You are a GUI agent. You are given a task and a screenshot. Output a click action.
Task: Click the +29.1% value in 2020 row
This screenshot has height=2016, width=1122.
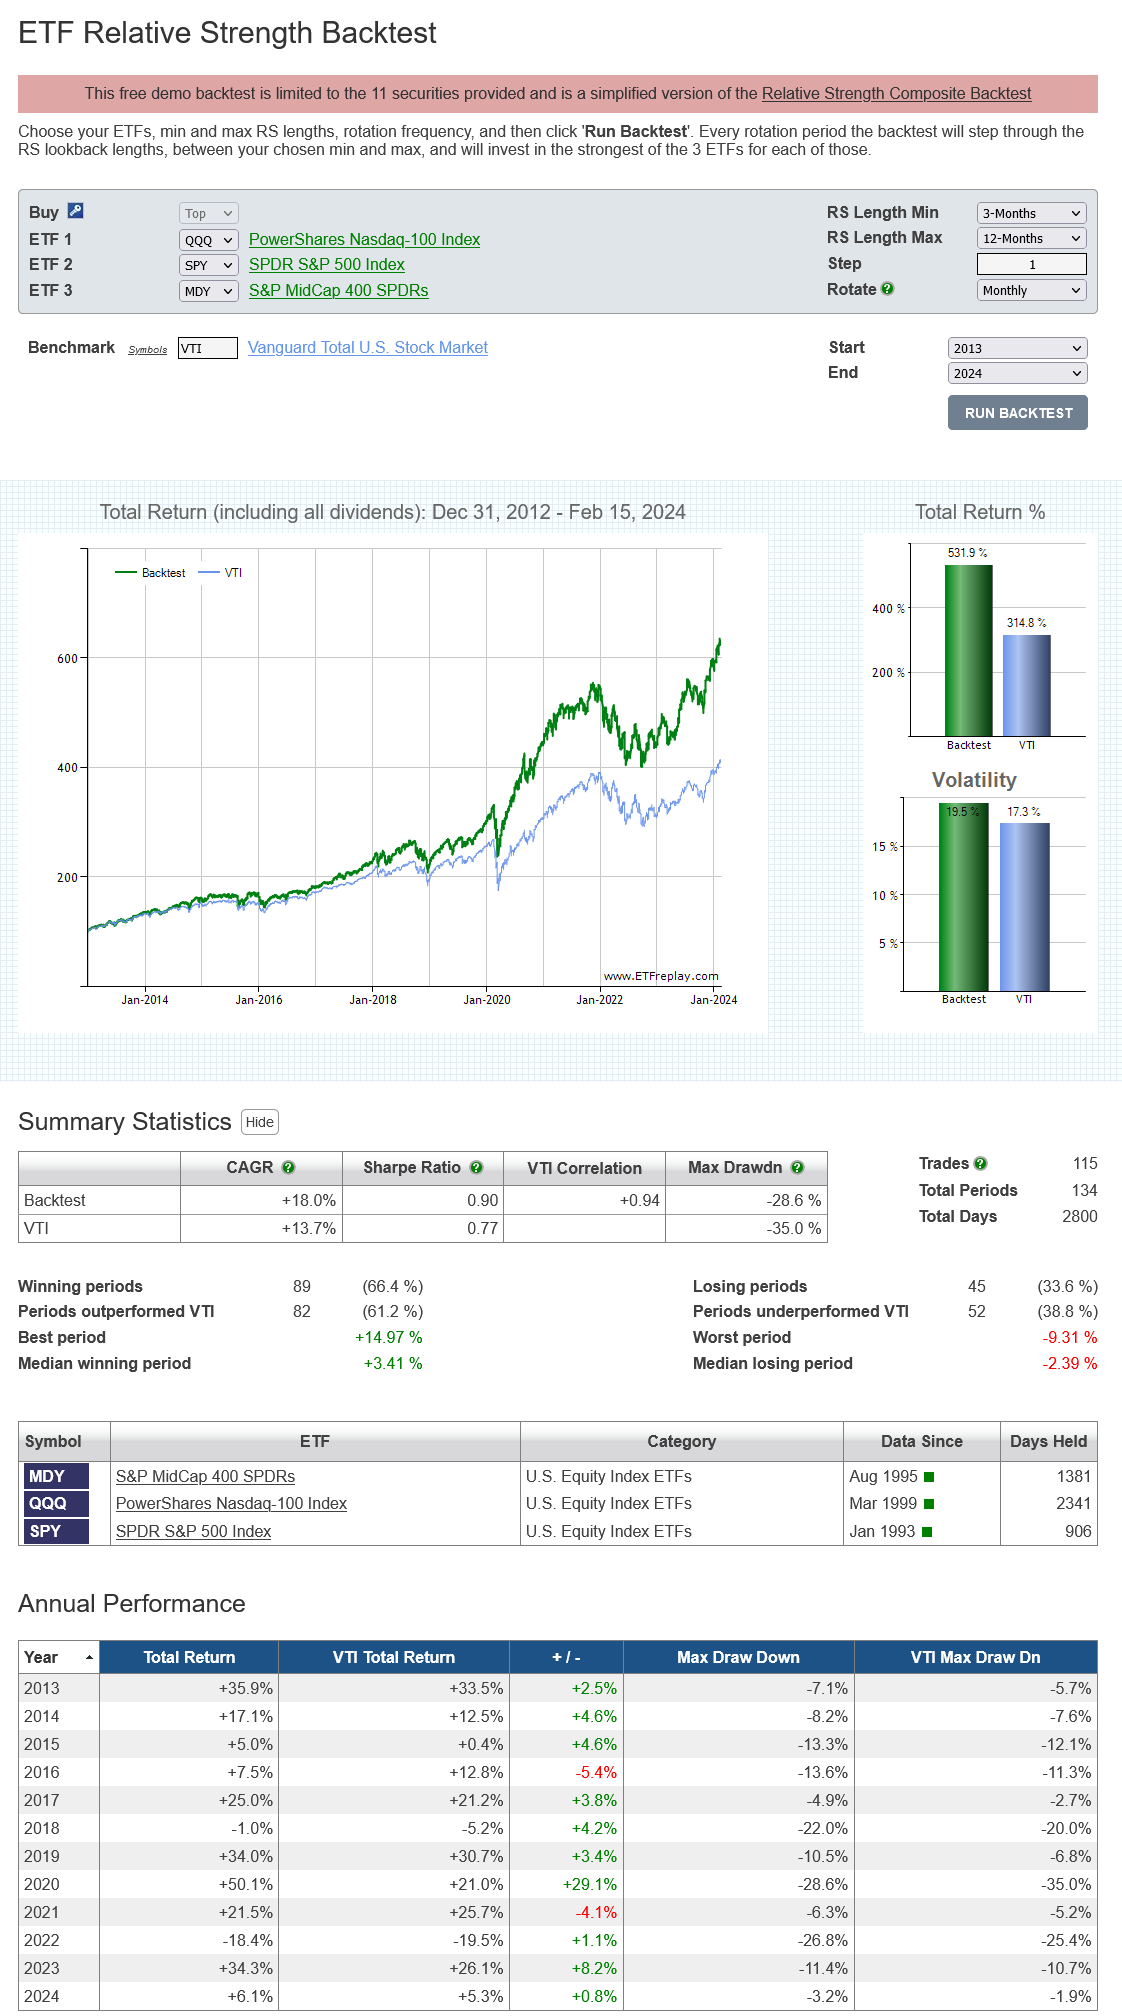[x=590, y=1884]
